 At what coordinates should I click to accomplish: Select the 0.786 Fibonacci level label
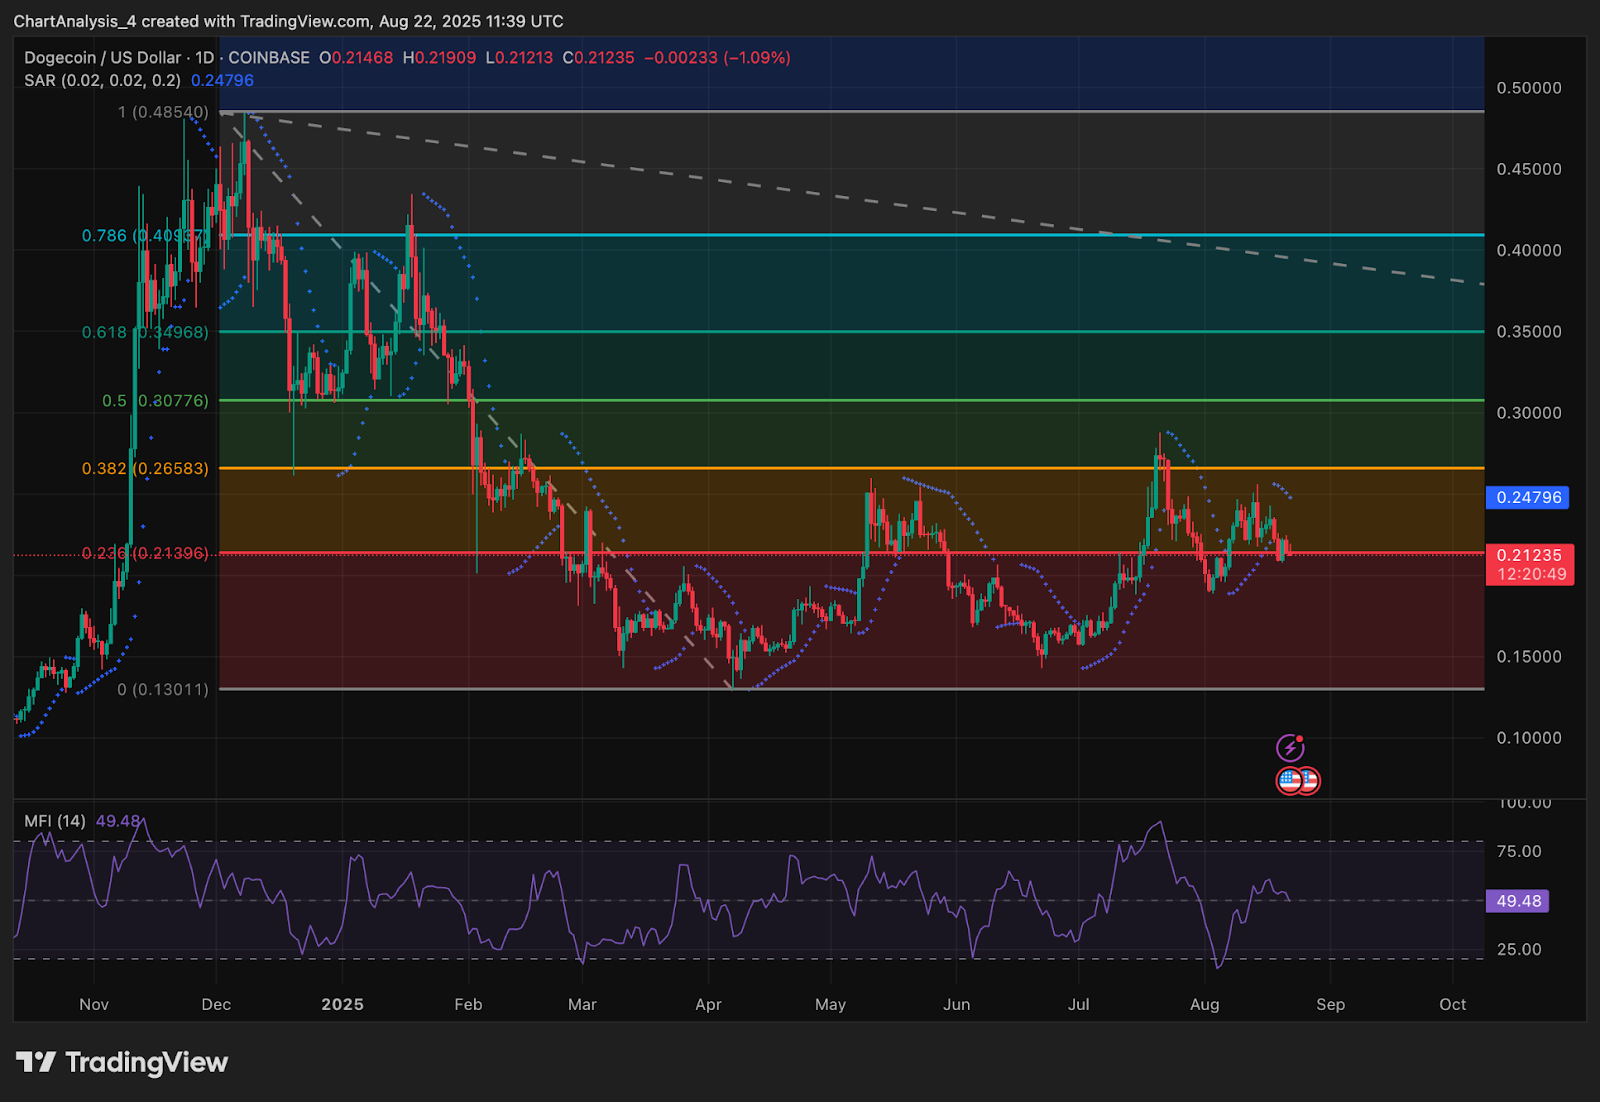(104, 236)
